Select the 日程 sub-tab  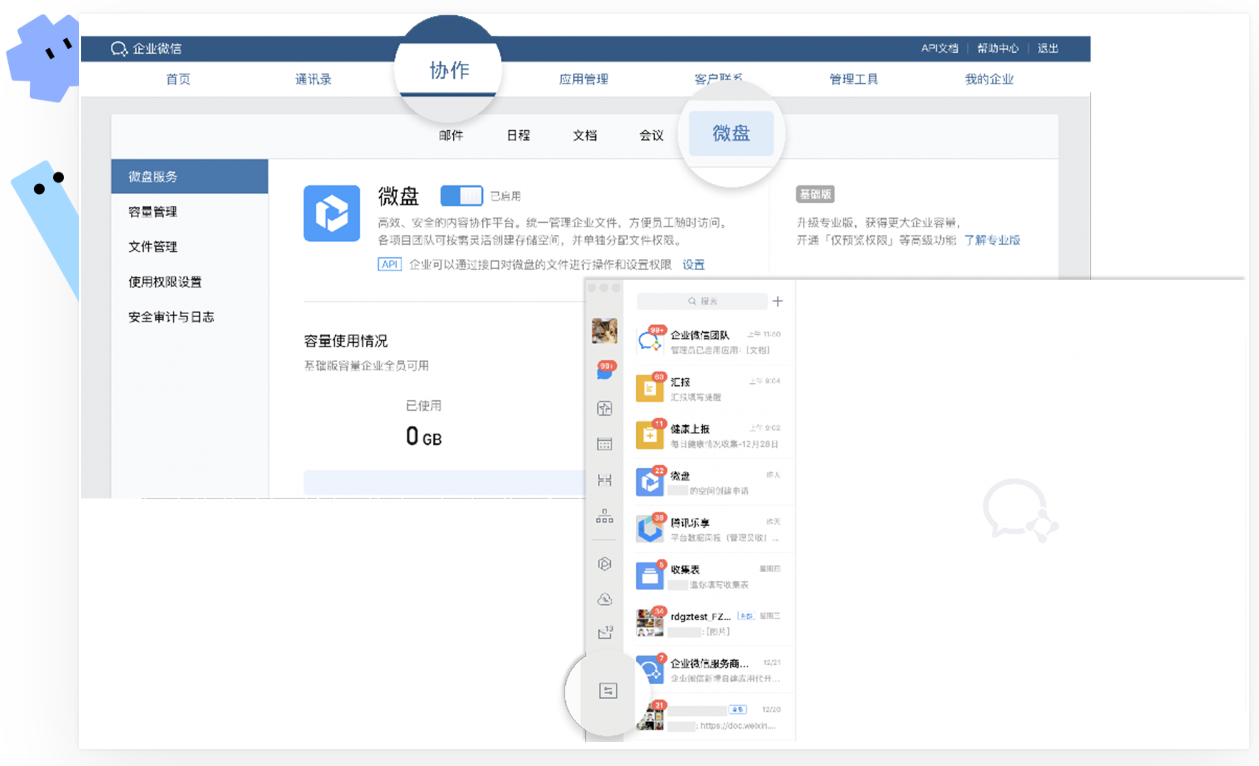[x=518, y=136]
